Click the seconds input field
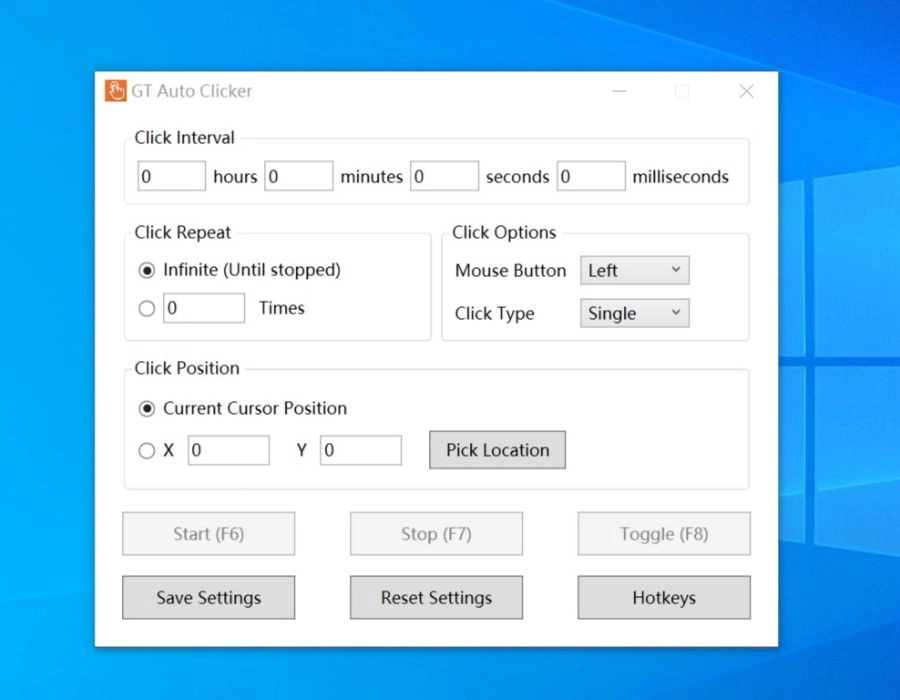The image size is (900, 700). (x=444, y=175)
